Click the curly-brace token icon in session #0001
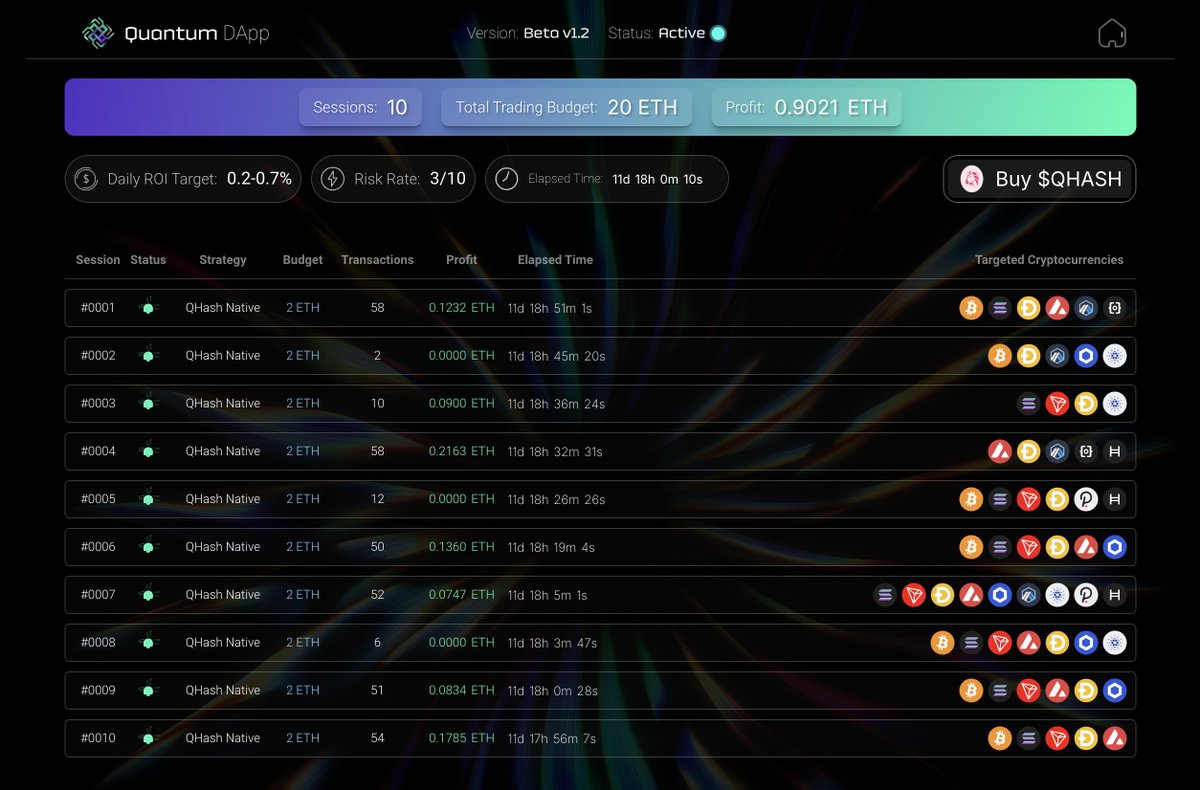 [x=1115, y=308]
